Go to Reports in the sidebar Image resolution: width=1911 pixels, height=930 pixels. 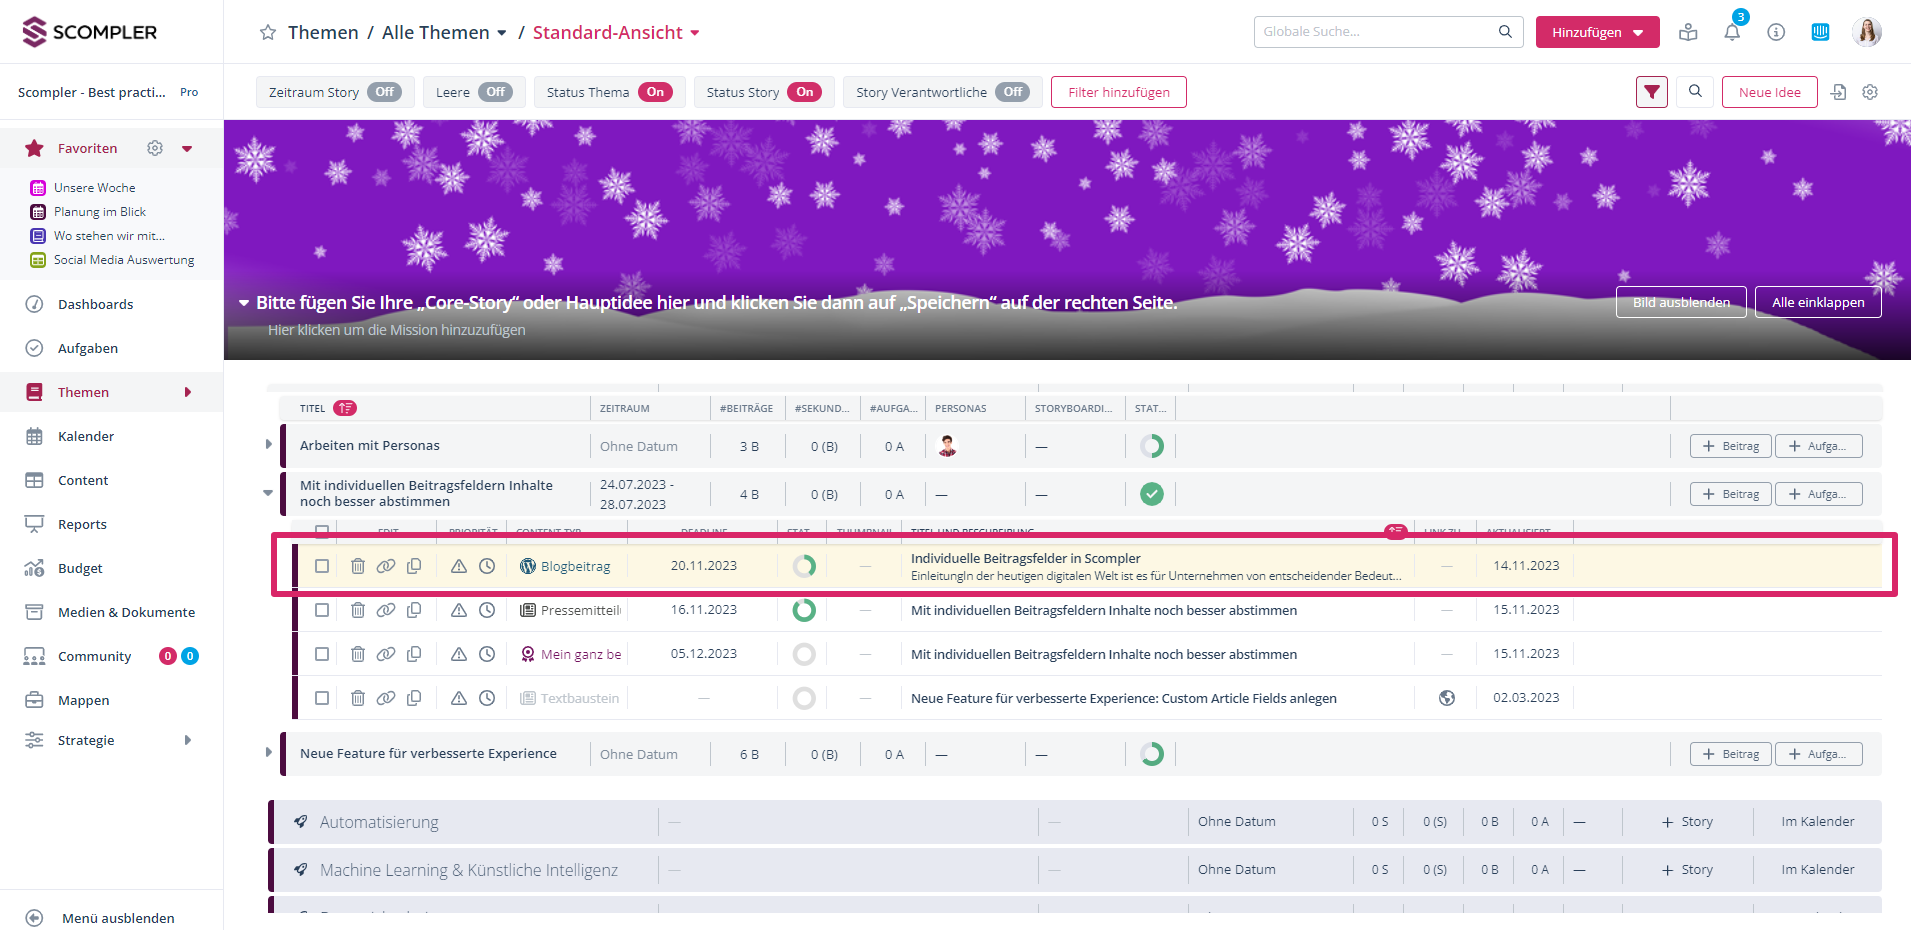[82, 524]
